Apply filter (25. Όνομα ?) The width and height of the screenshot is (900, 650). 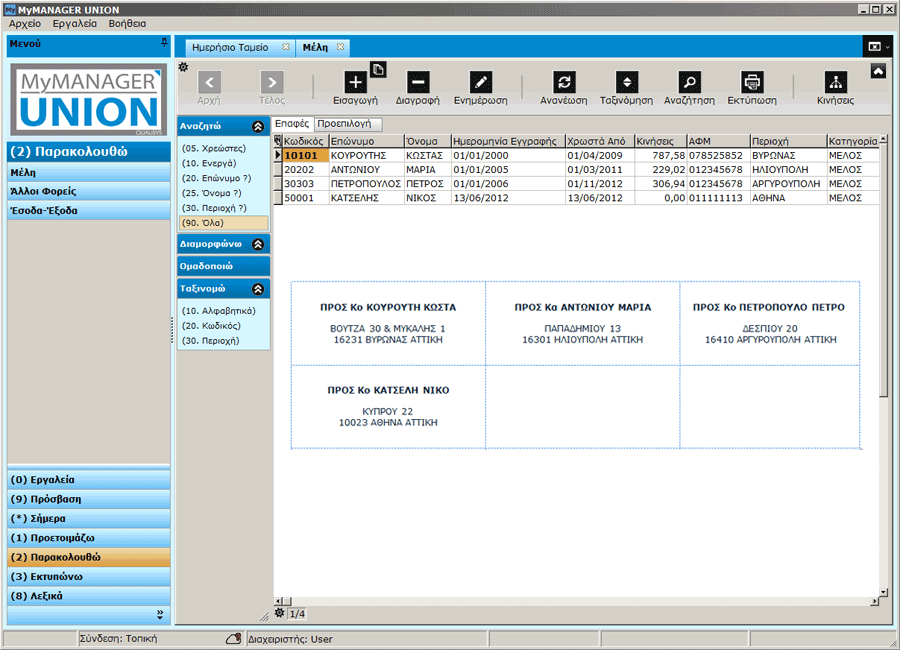212,193
